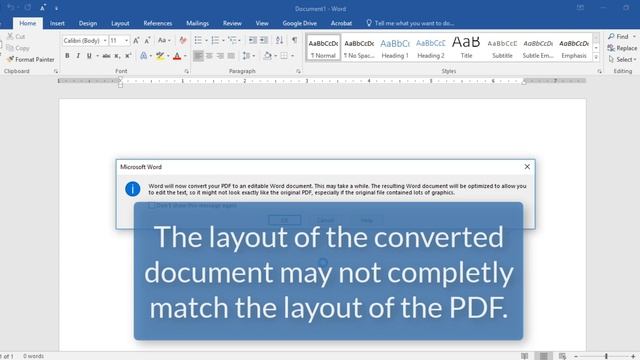The width and height of the screenshot is (640, 360).
Task: Increase font size with Grow Font
Action: coord(136,40)
